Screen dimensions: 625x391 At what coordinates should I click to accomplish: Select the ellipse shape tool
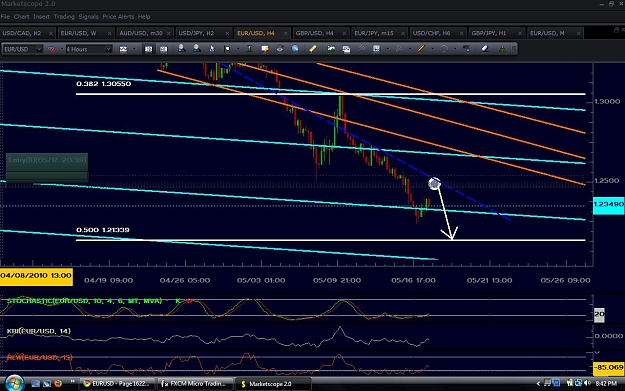pos(444,49)
